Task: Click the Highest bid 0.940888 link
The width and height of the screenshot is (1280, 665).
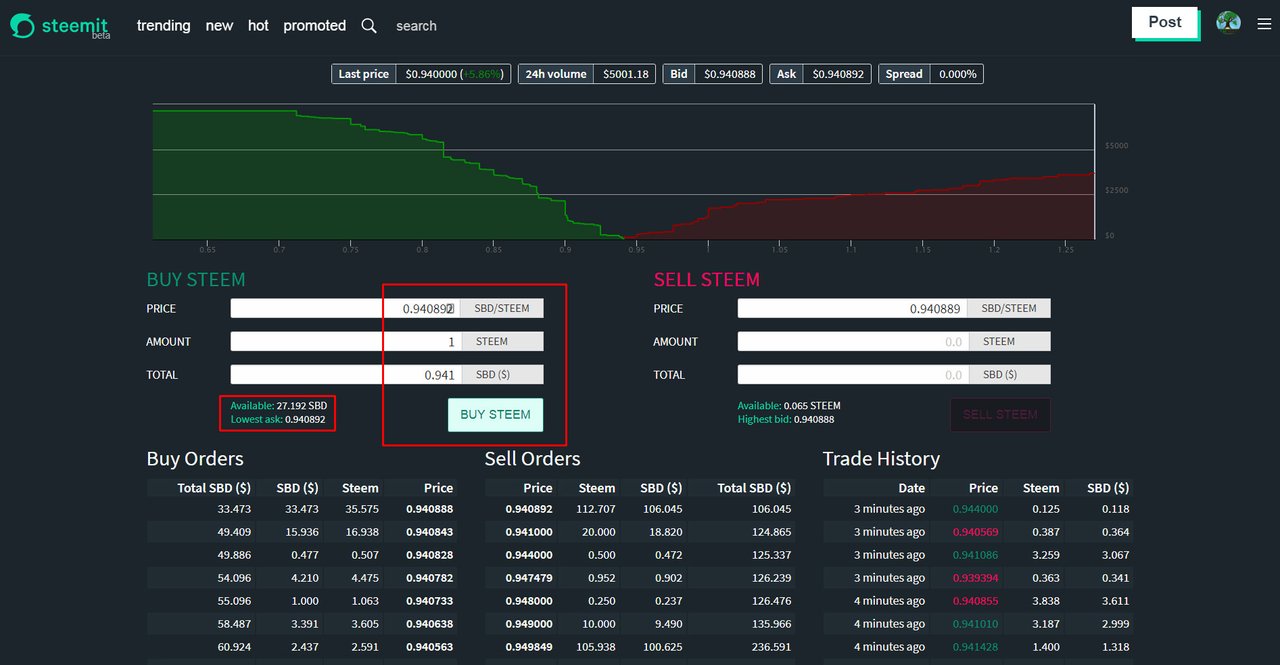Action: click(785, 420)
